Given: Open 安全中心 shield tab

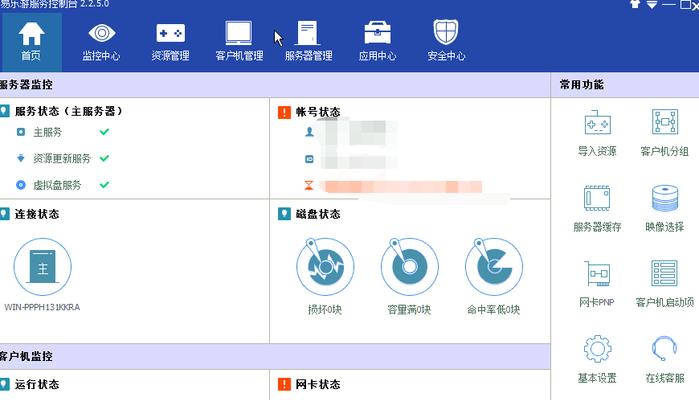Looking at the screenshot, I should click(446, 41).
